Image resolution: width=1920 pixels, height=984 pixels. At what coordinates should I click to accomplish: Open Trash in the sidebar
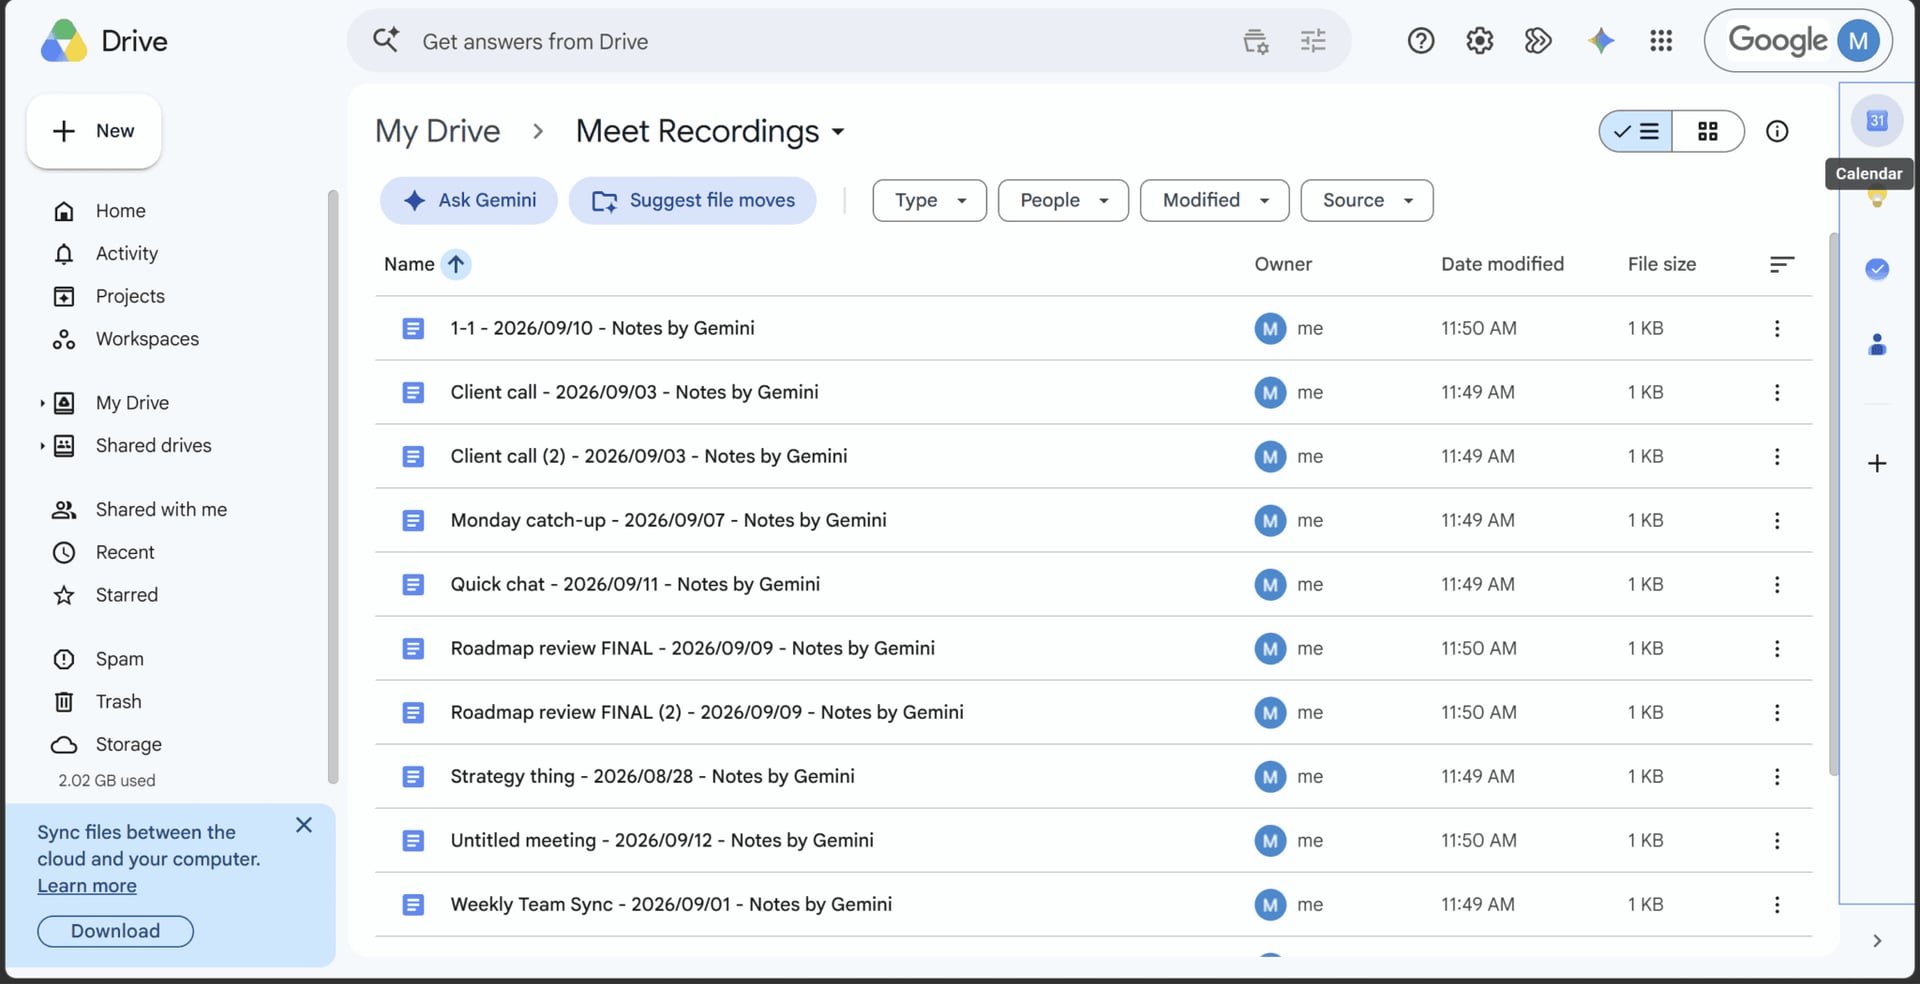tap(118, 702)
